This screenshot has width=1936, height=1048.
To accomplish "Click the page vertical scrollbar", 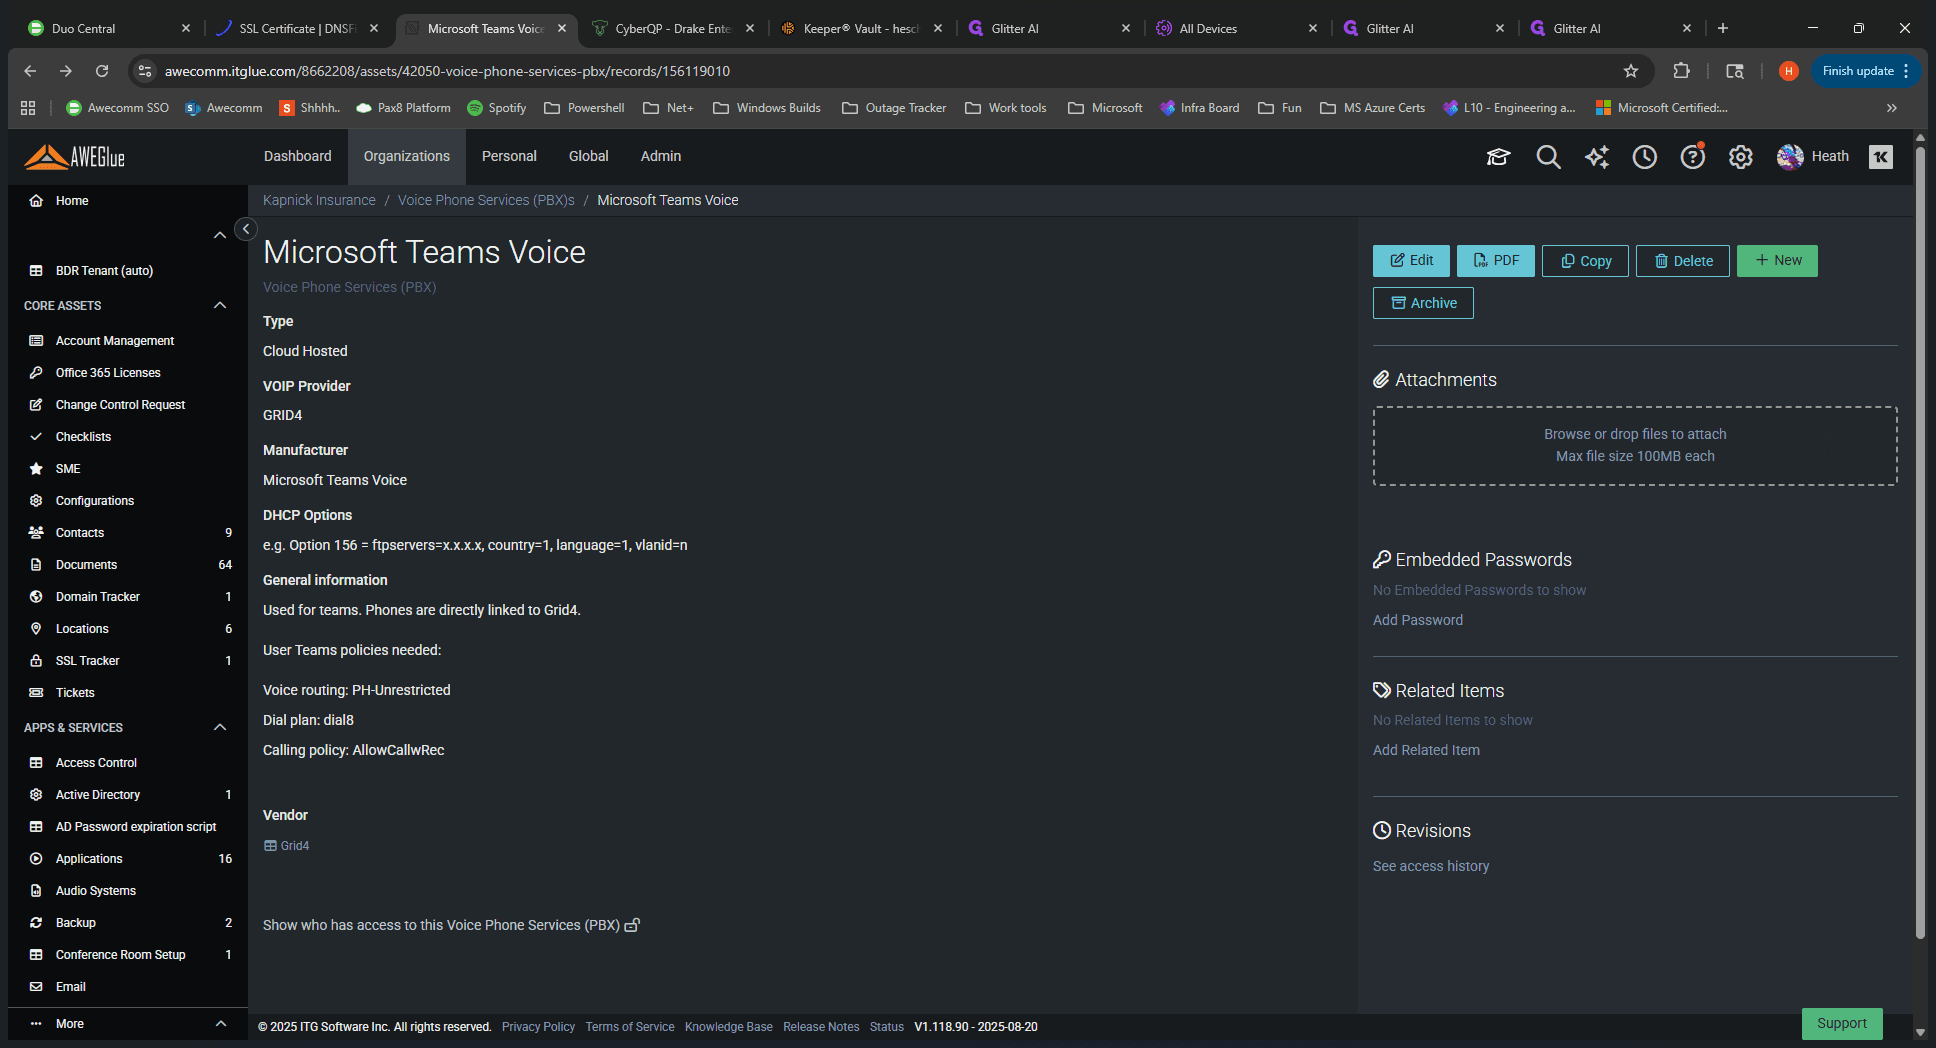I will tap(1920, 540).
